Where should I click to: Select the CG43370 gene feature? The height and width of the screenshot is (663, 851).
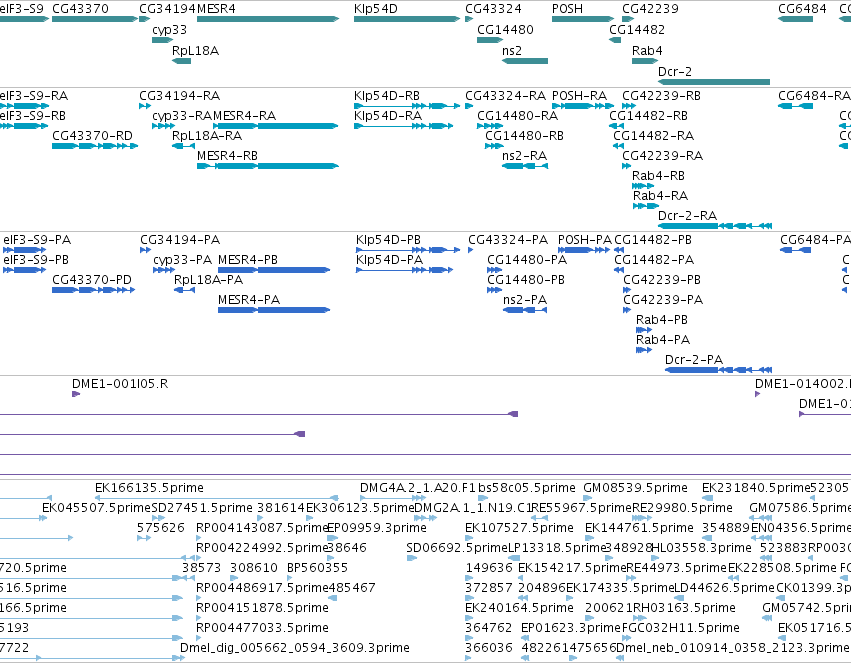(x=95, y=19)
